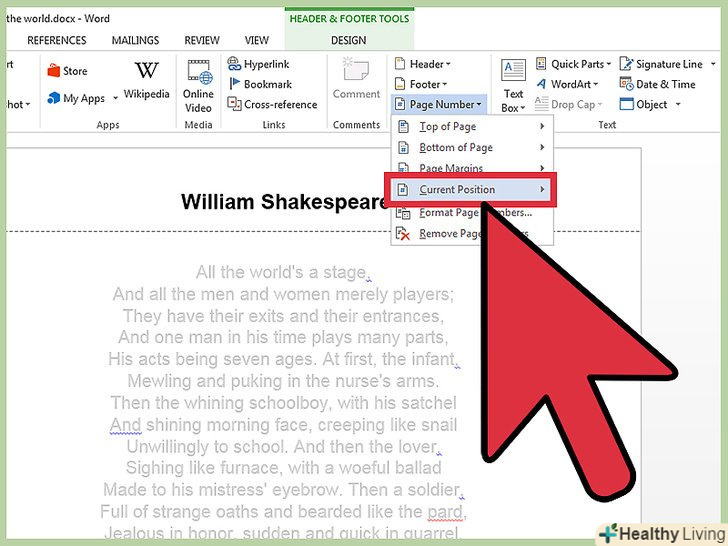The image size is (728, 546).
Task: Click the Hyperlink icon
Action: tap(234, 64)
